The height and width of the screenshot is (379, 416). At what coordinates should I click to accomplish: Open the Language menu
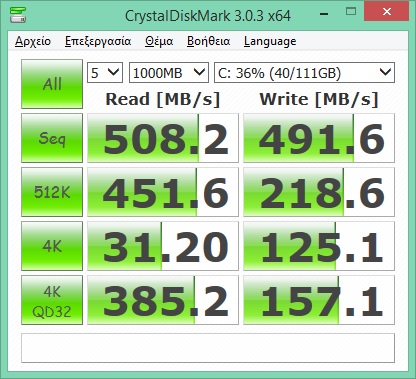coord(270,41)
